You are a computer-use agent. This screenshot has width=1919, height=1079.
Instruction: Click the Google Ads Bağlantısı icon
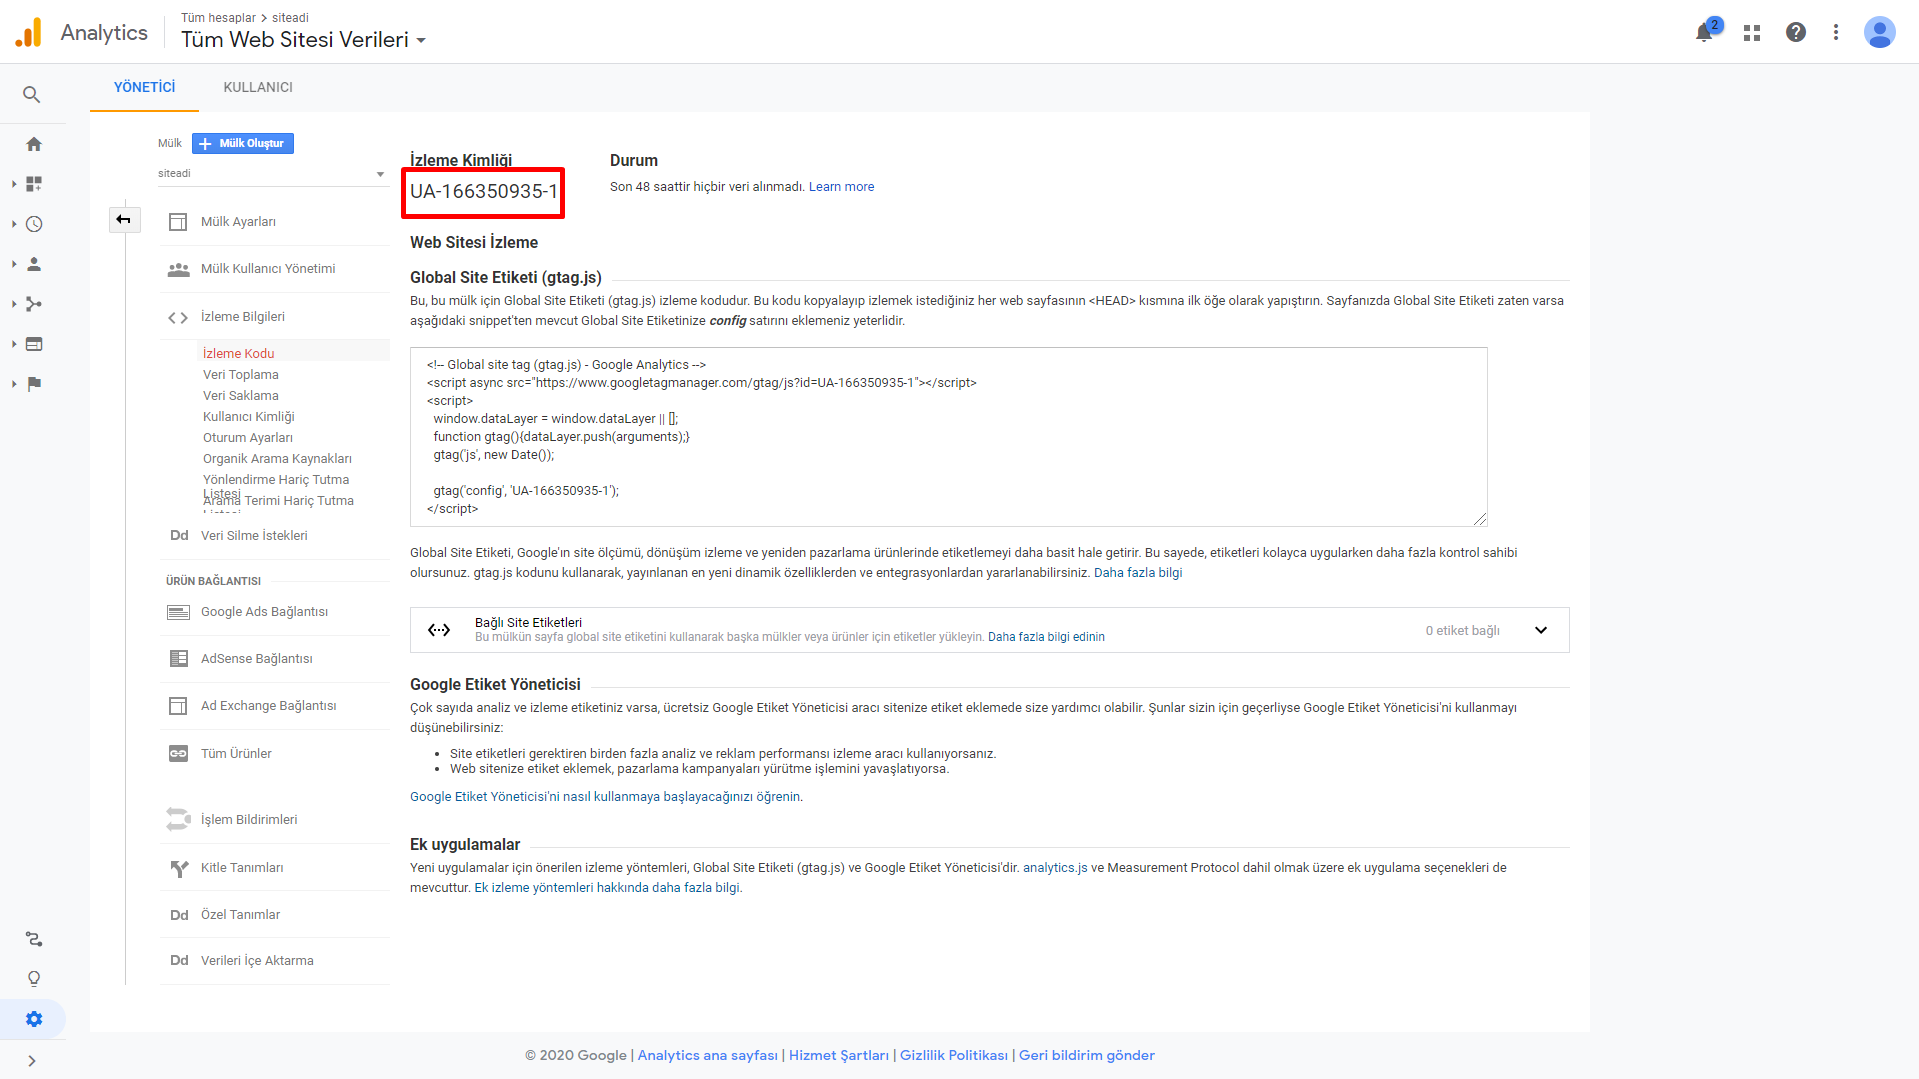click(178, 612)
